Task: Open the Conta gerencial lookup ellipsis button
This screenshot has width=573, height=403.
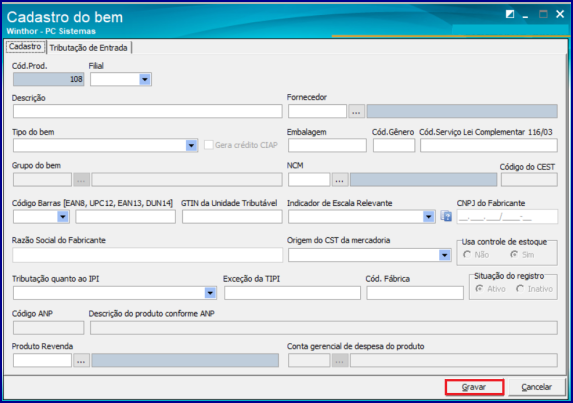Action: pyautogui.click(x=339, y=361)
